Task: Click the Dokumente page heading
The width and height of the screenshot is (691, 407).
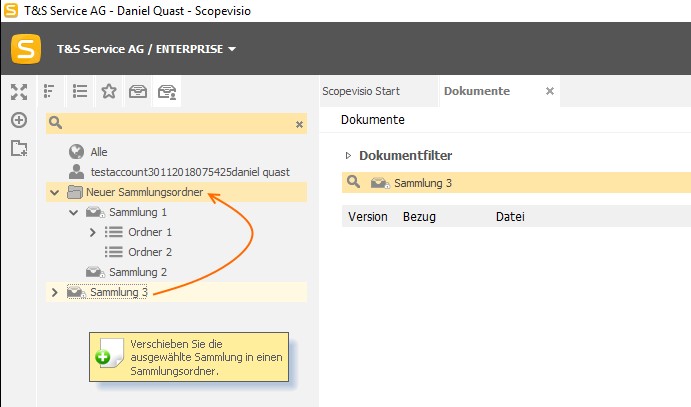Action: coord(373,120)
